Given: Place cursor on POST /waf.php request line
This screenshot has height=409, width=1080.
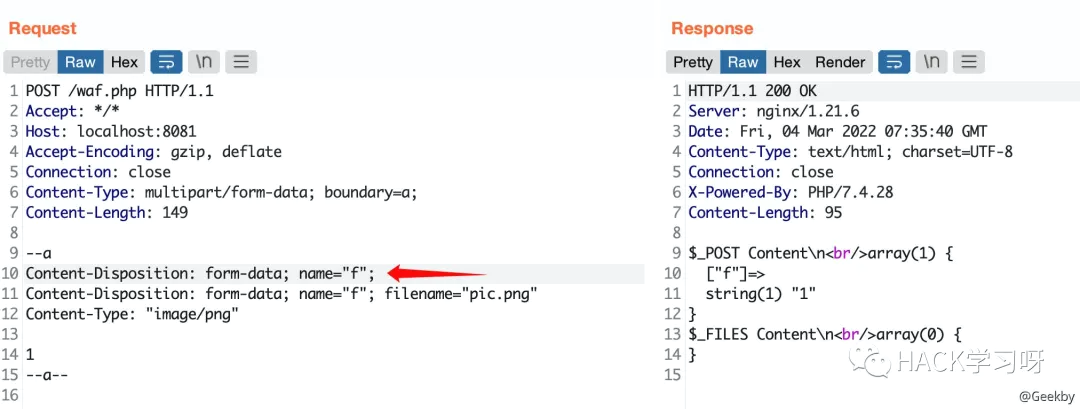Looking at the screenshot, I should pyautogui.click(x=120, y=91).
